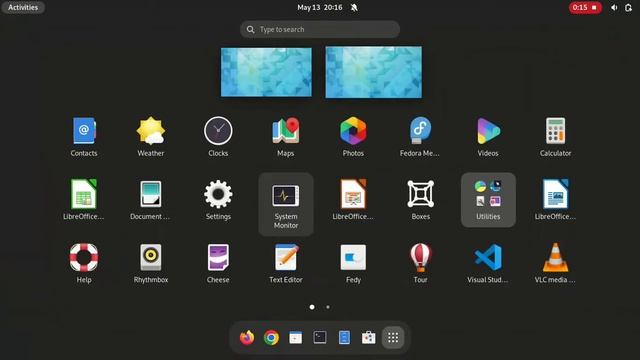
Task: Open the Photos app
Action: [x=353, y=137]
